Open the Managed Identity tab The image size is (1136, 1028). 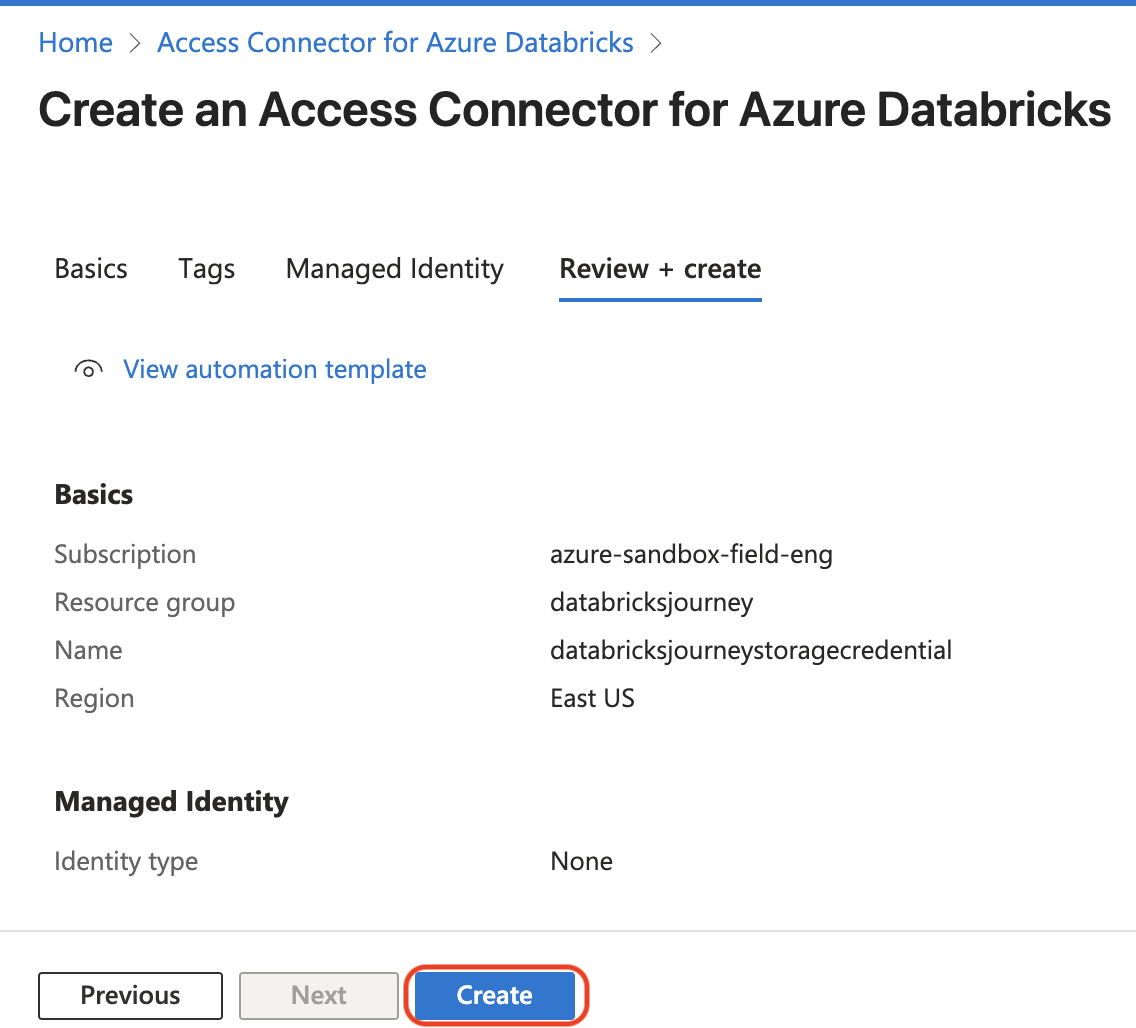click(x=394, y=269)
